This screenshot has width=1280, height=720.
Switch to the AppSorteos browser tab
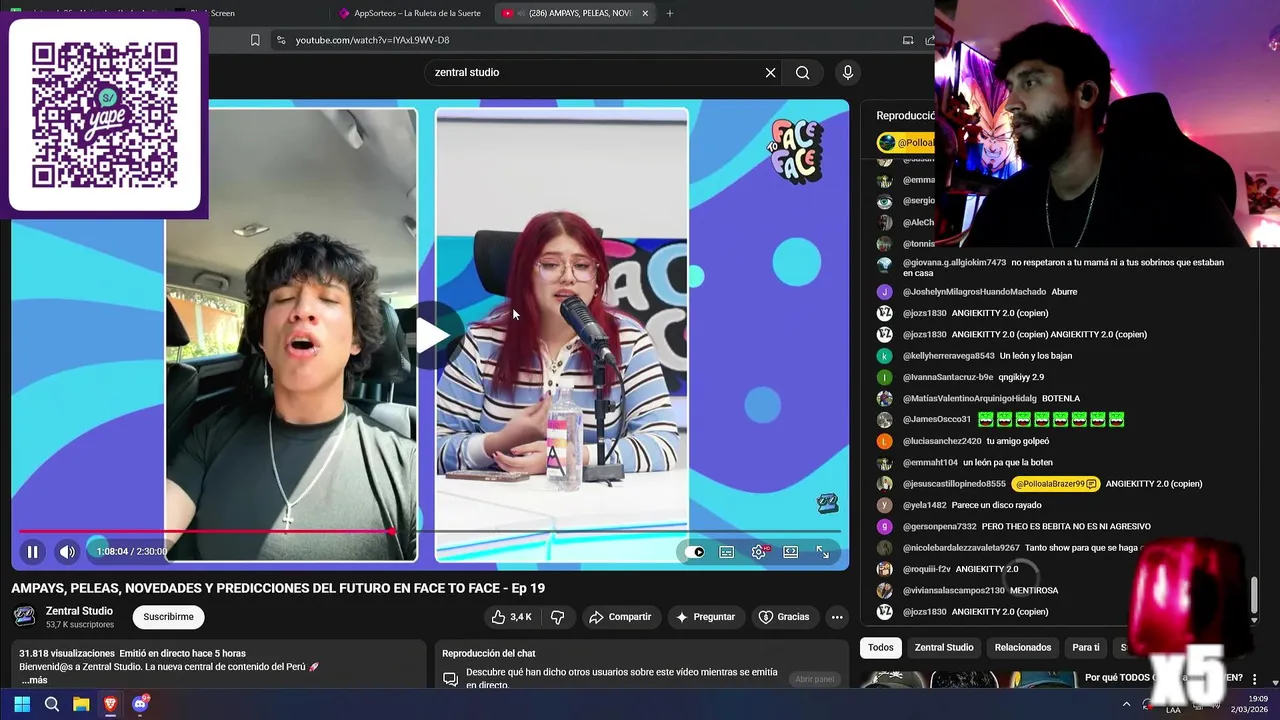tap(410, 13)
